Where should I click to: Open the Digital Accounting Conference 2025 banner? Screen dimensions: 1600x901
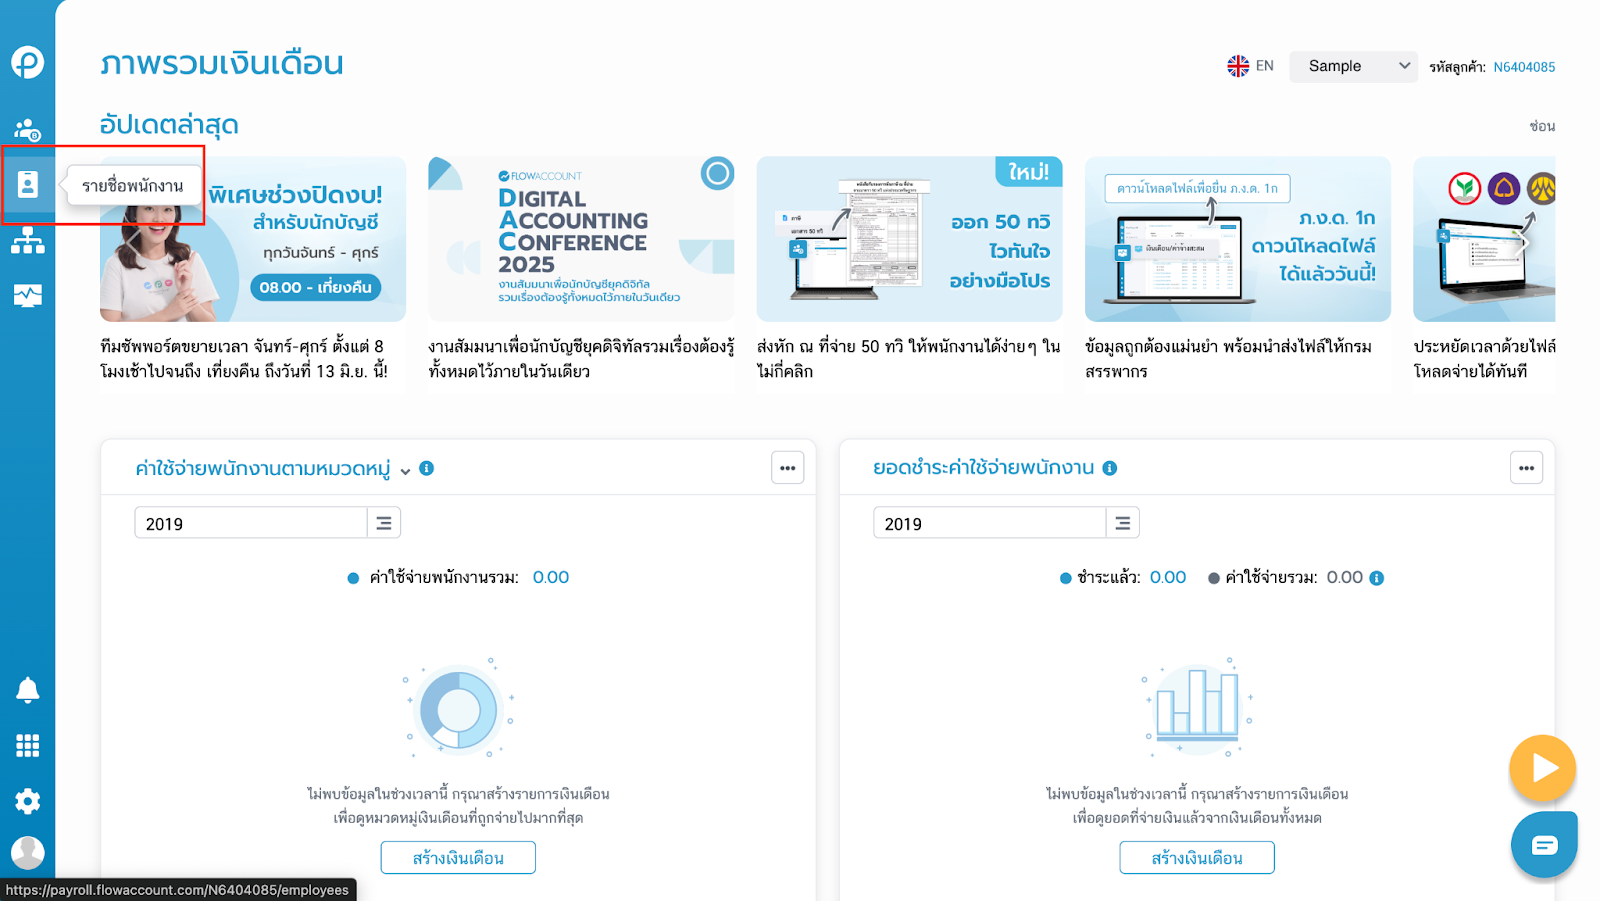pos(581,239)
